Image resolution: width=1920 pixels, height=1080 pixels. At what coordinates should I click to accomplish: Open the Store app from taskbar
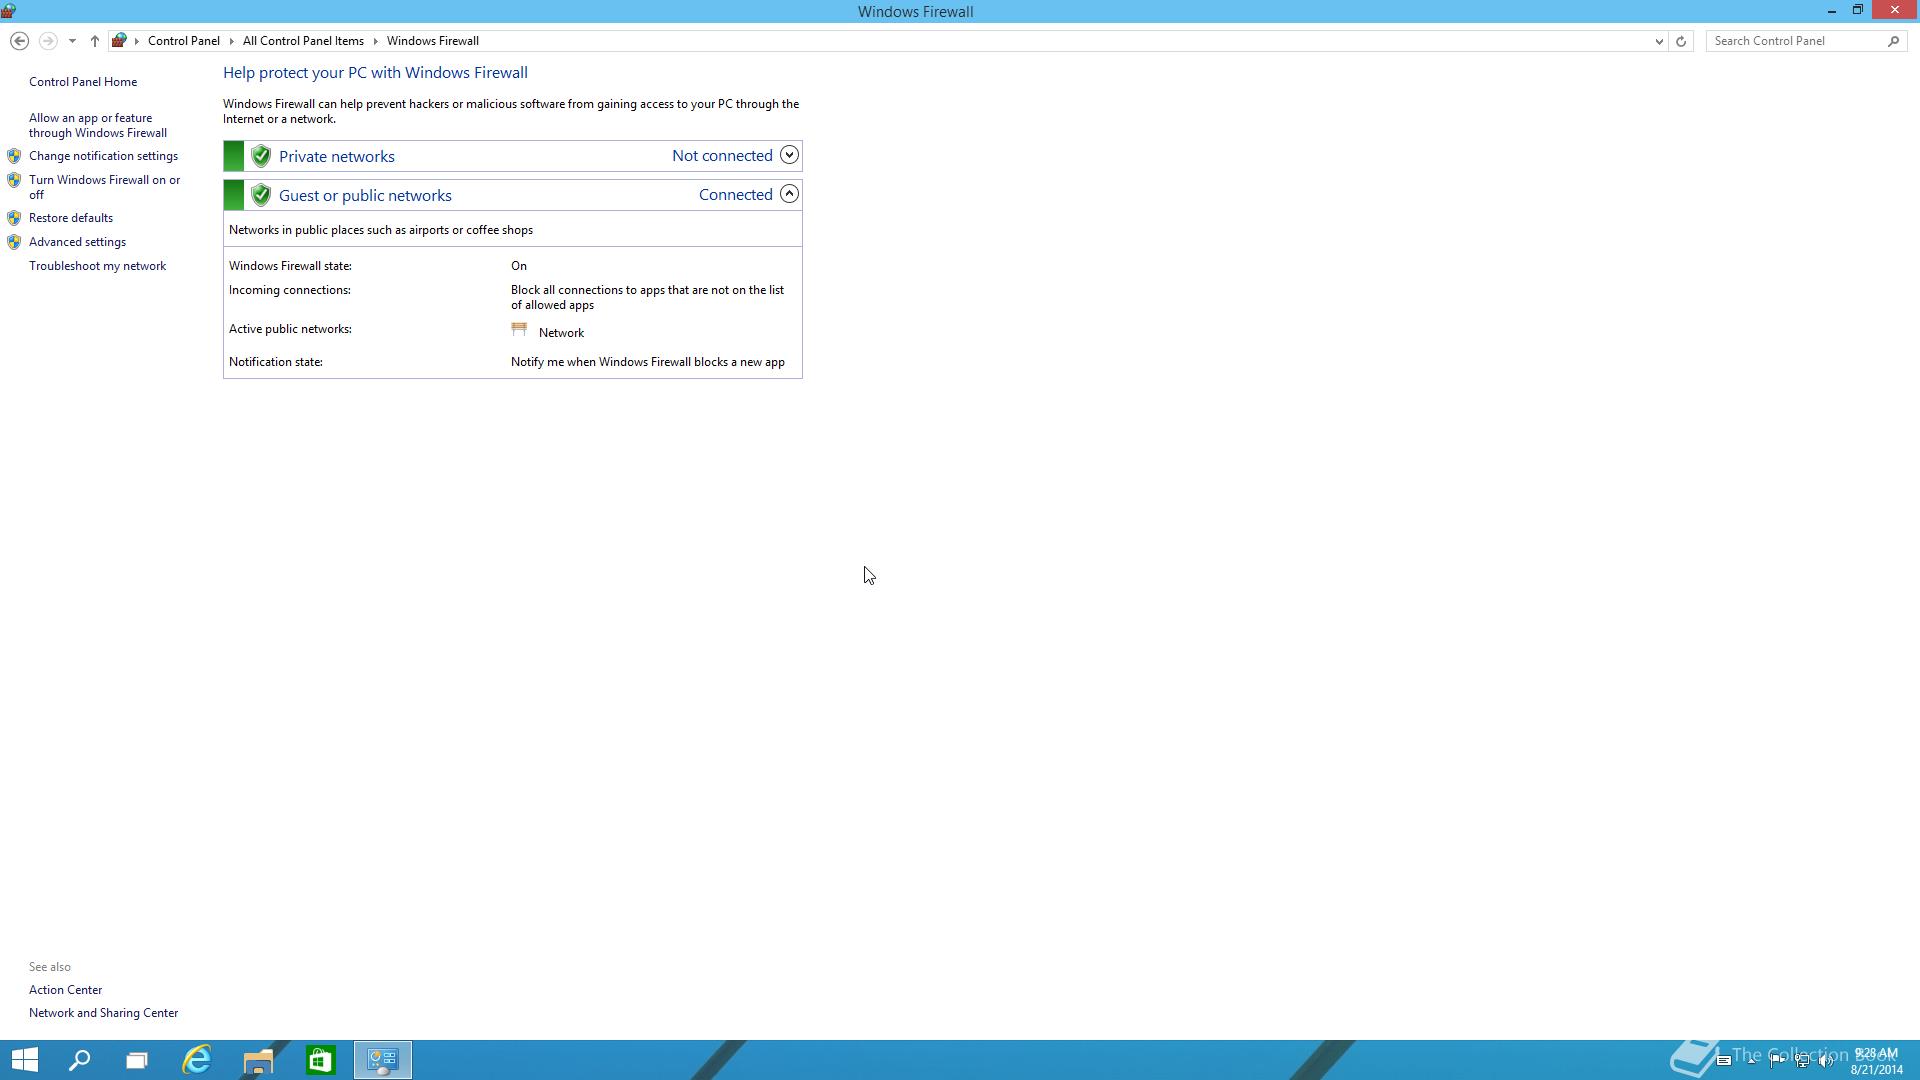[320, 1060]
